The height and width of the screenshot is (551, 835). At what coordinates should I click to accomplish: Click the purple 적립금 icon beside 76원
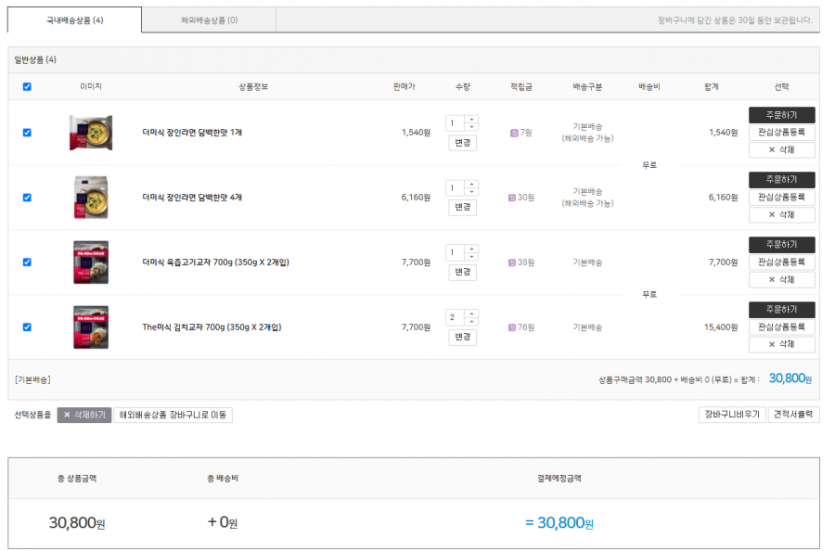[513, 327]
